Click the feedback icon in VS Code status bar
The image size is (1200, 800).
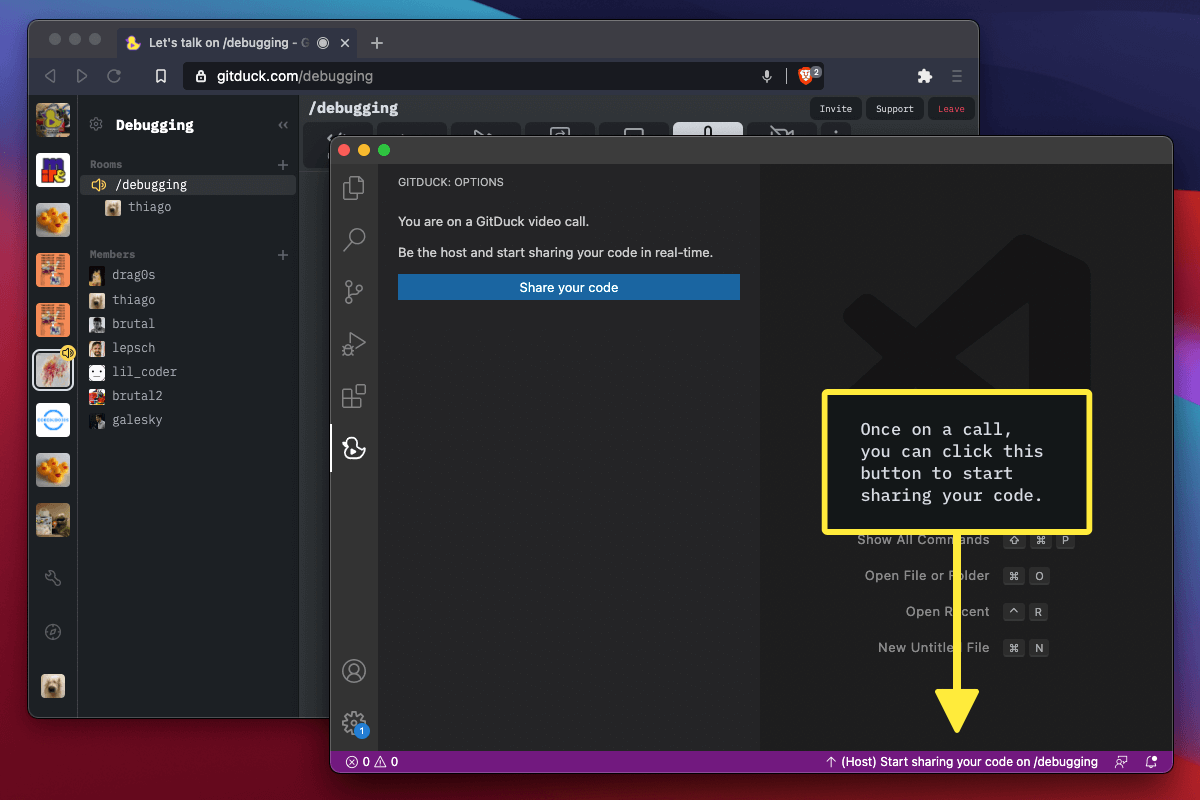[1121, 762]
